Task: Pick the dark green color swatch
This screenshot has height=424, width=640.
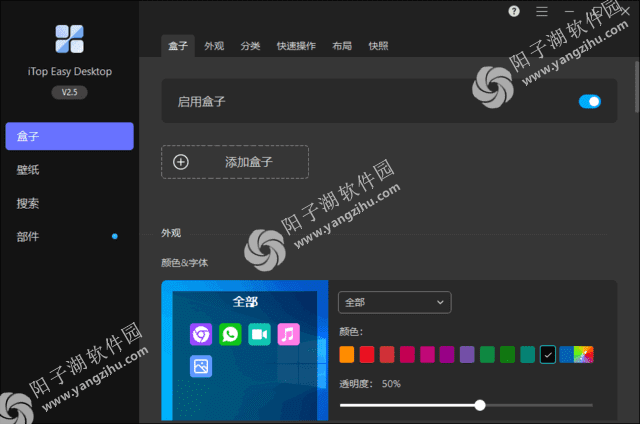Action: tap(507, 354)
